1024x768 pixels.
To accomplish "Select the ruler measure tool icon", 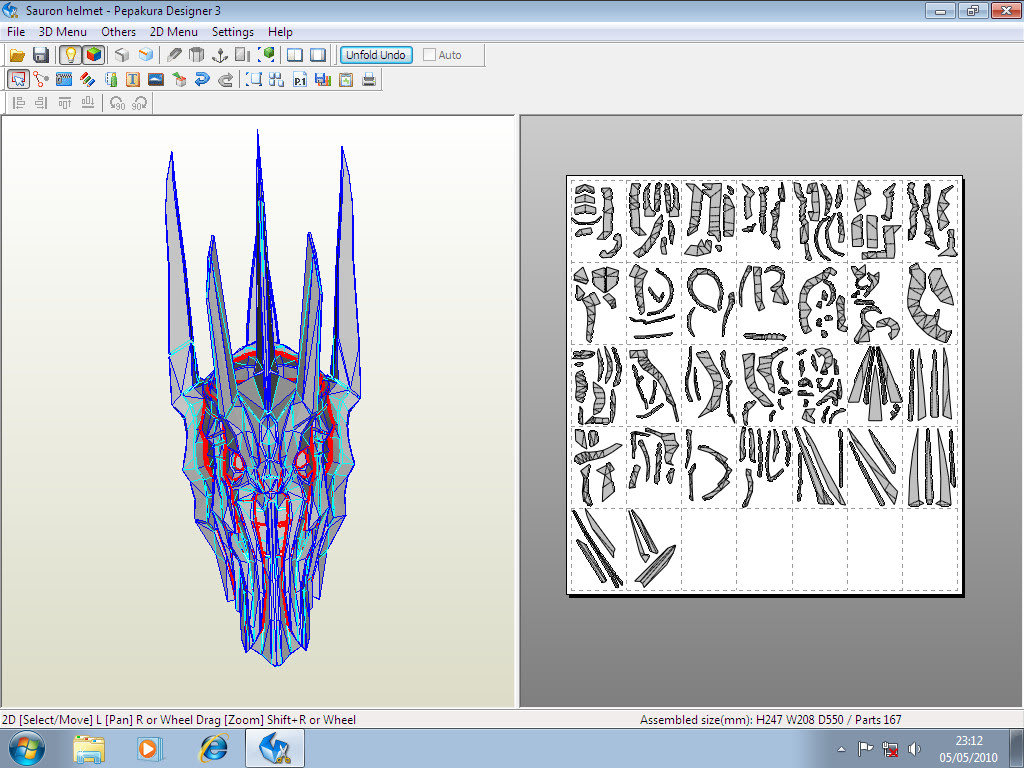I will tap(110, 80).
